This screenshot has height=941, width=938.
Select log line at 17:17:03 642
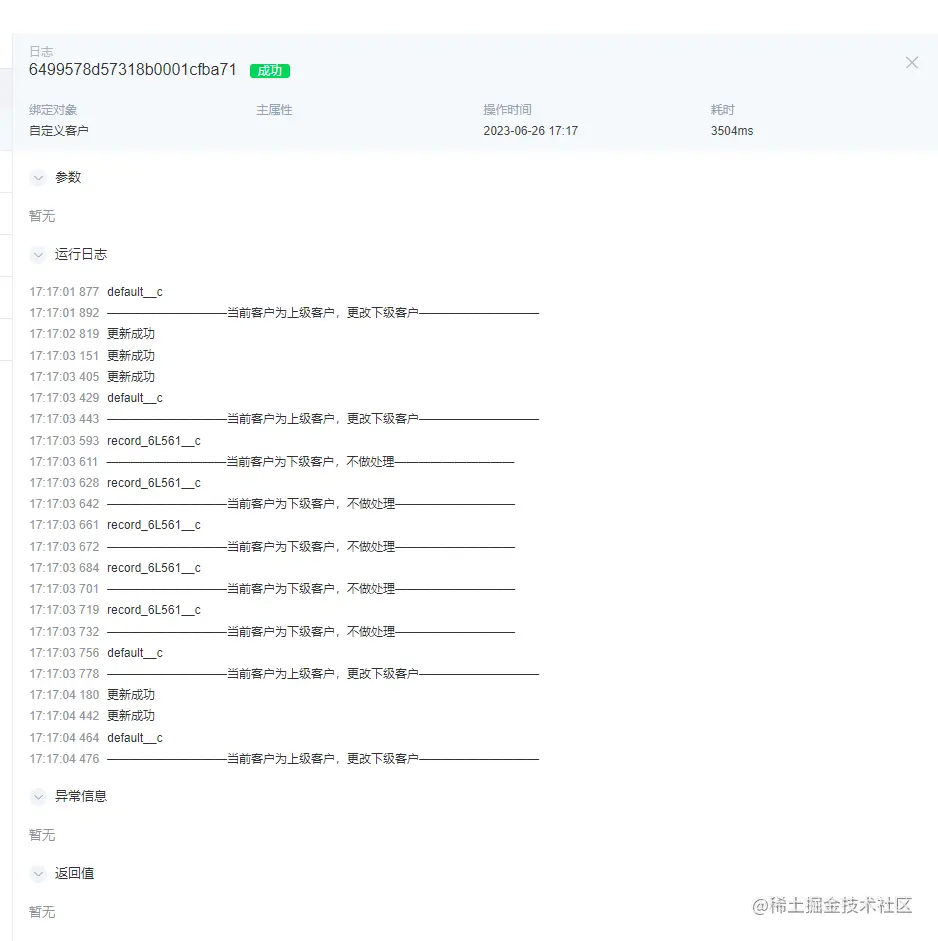[272, 504]
